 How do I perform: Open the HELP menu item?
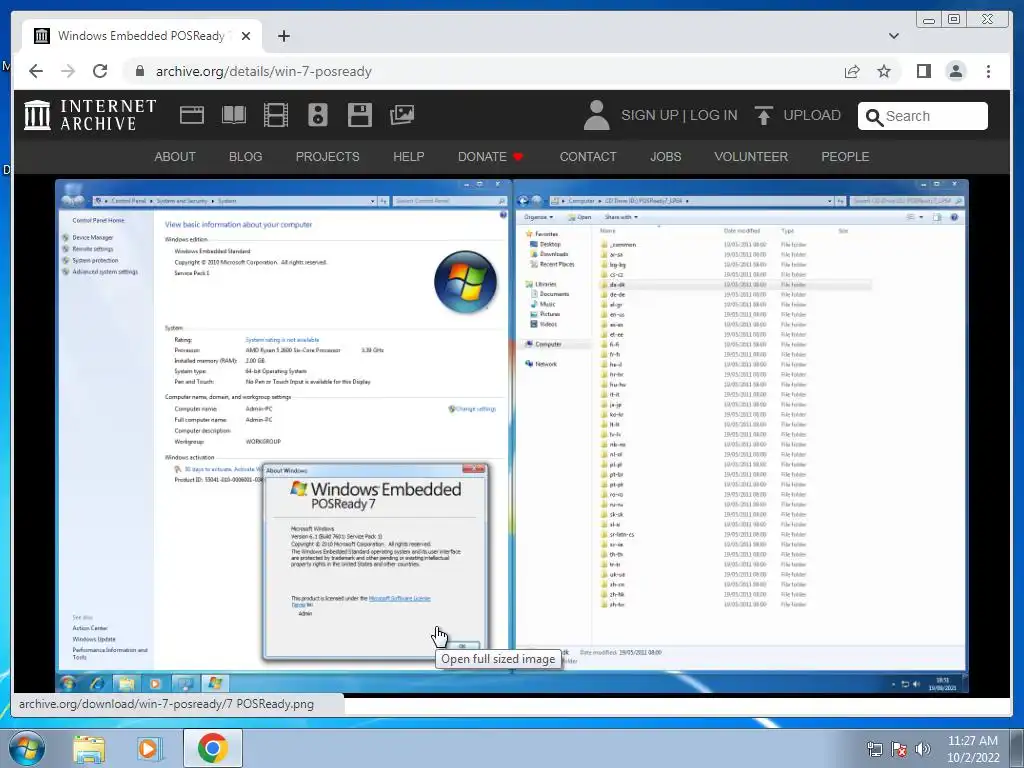(409, 157)
